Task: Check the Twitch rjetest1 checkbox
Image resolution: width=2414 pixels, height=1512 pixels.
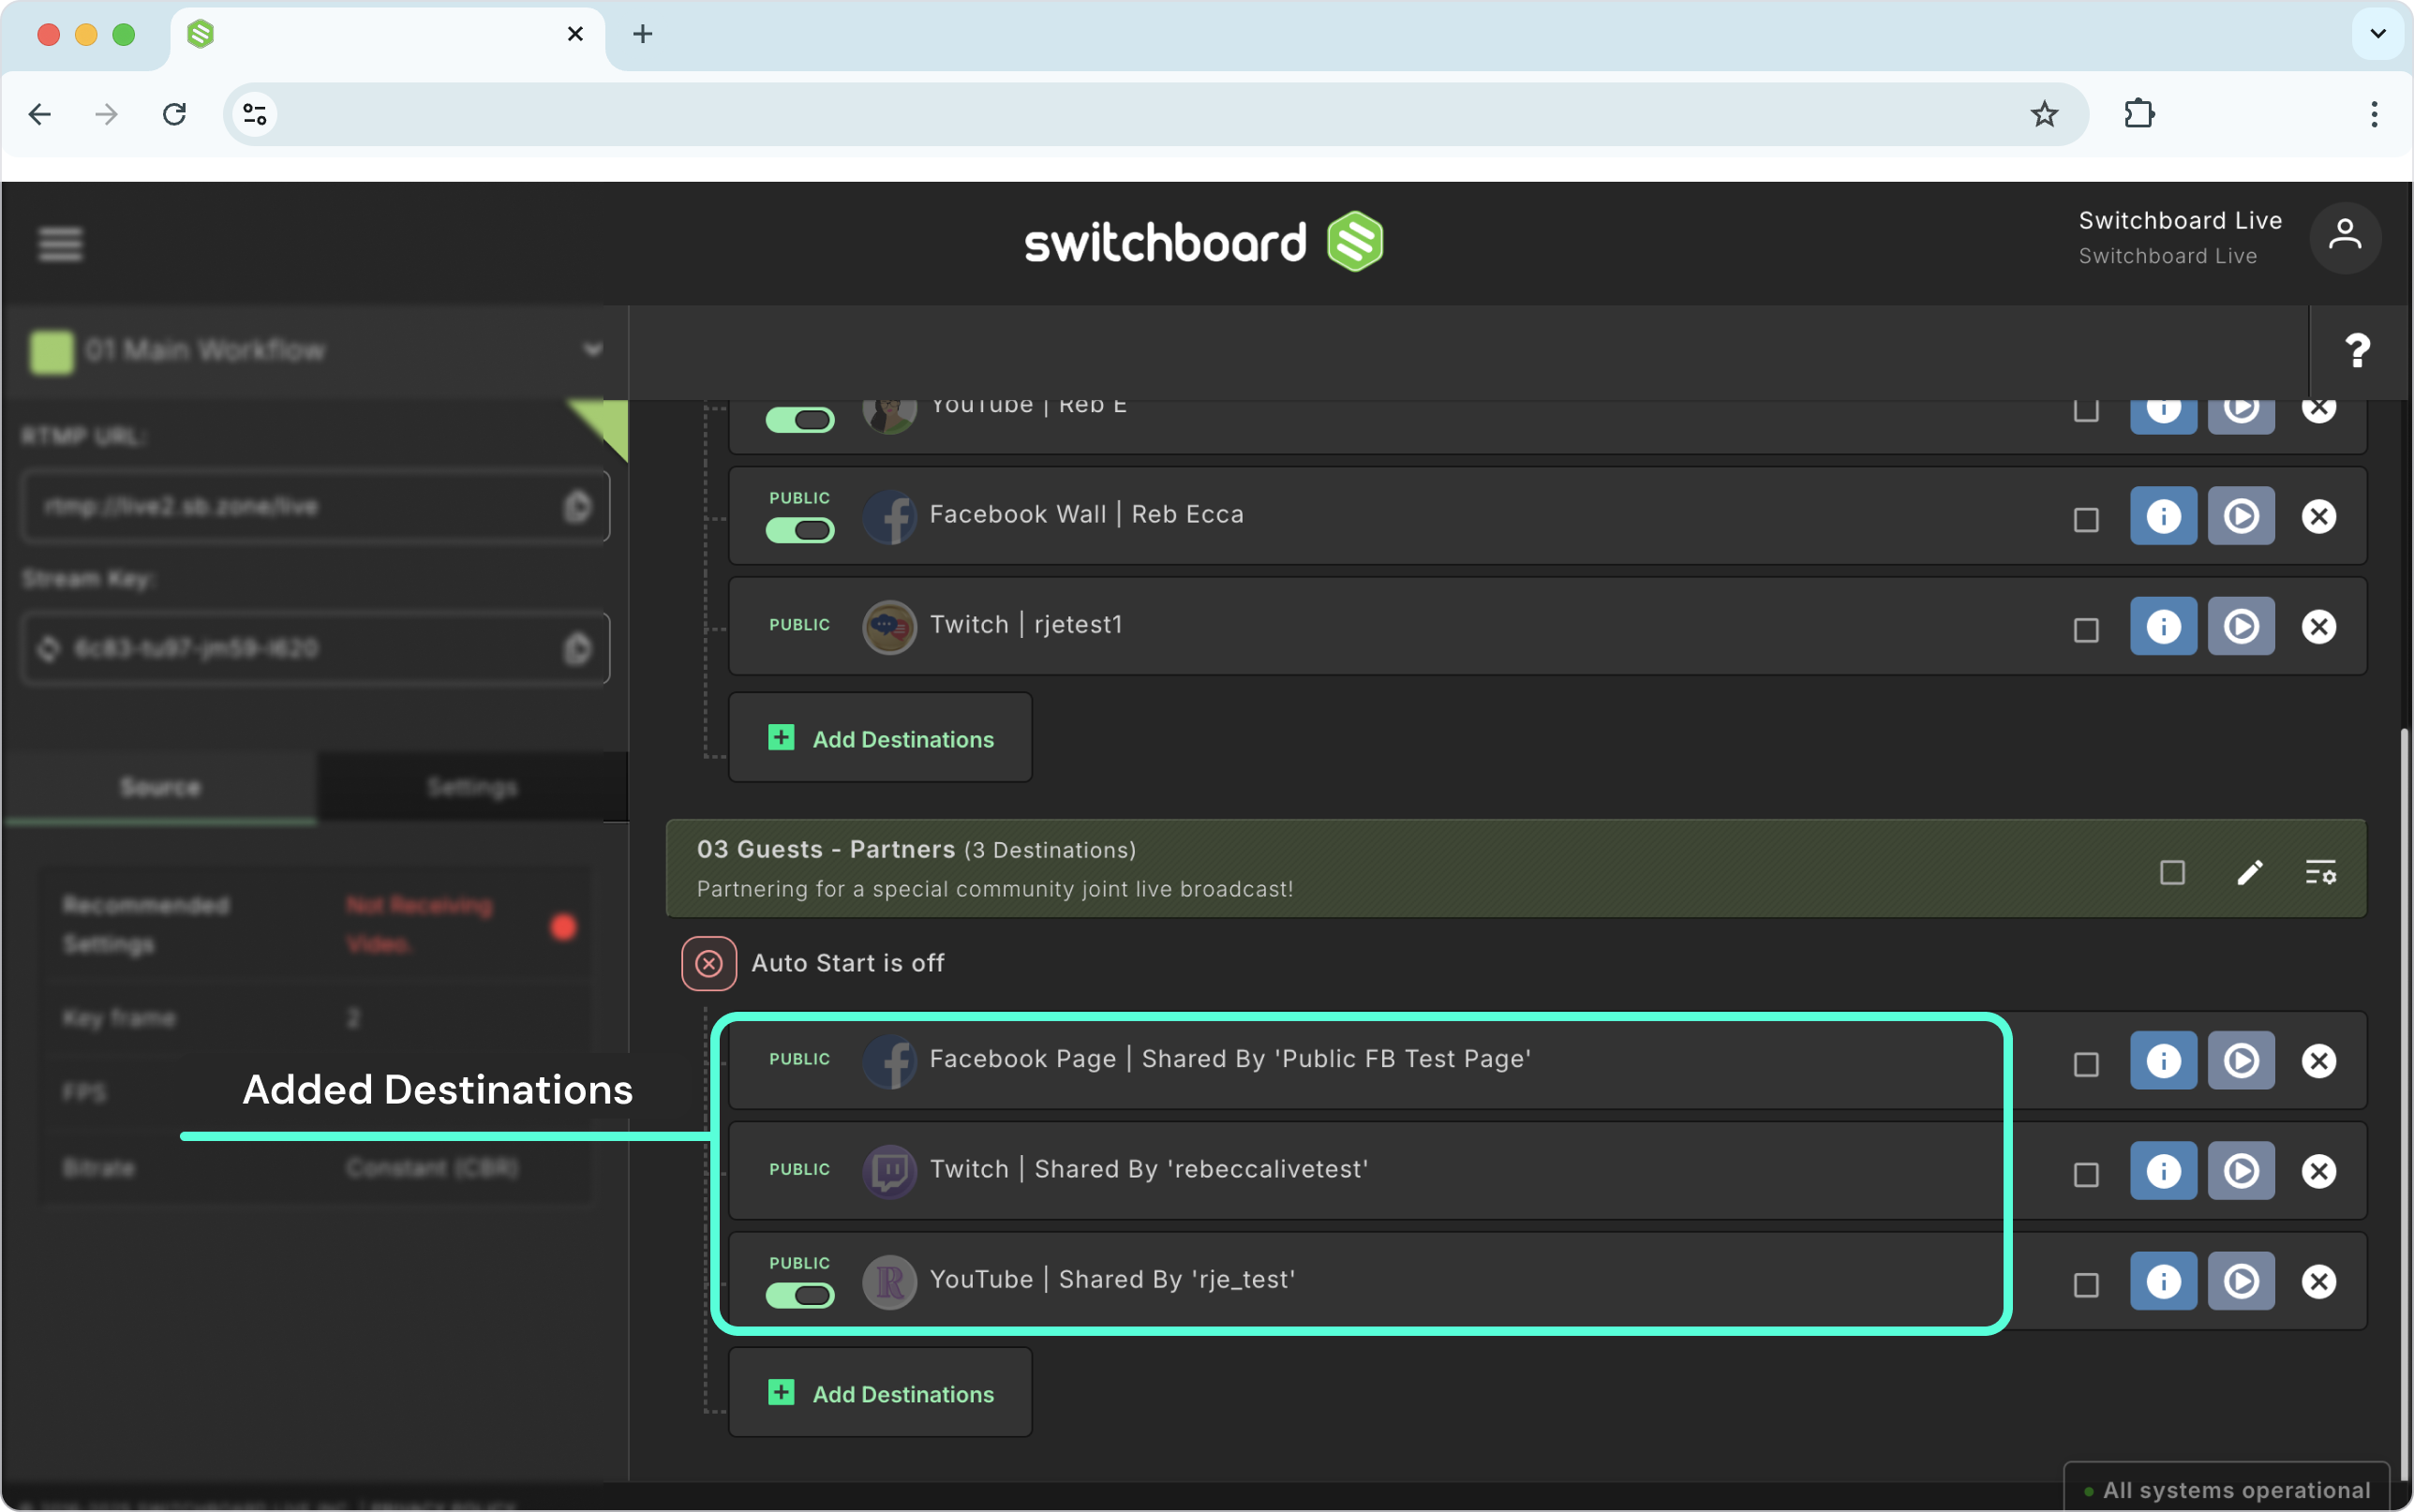Action: [x=2085, y=629]
